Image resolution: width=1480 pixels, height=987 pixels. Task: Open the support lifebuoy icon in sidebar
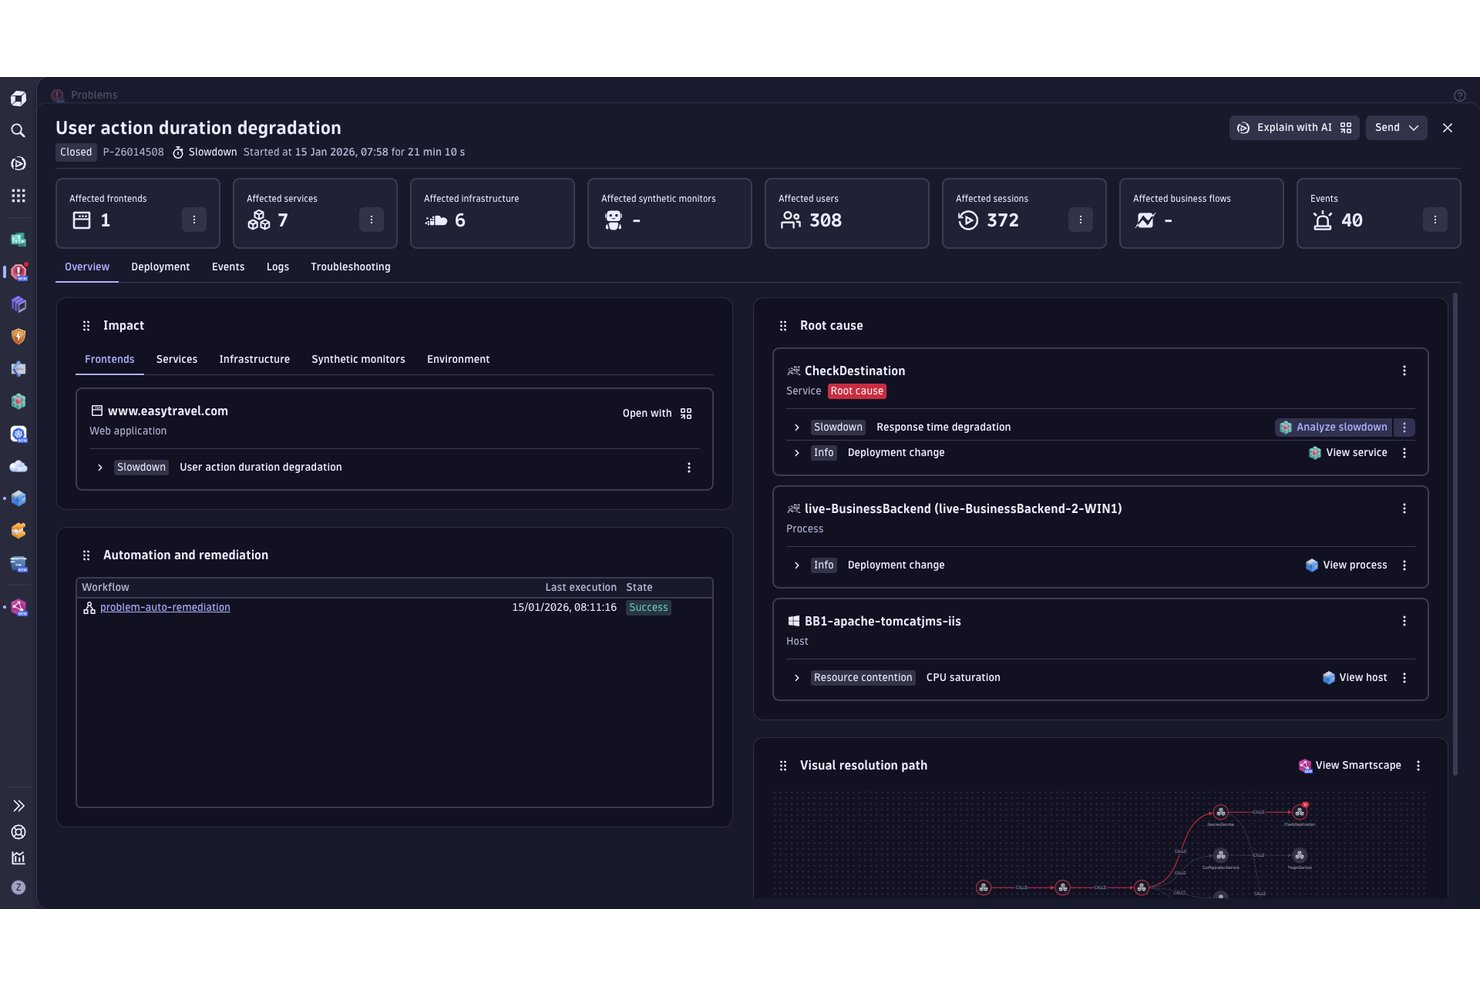[x=18, y=832]
